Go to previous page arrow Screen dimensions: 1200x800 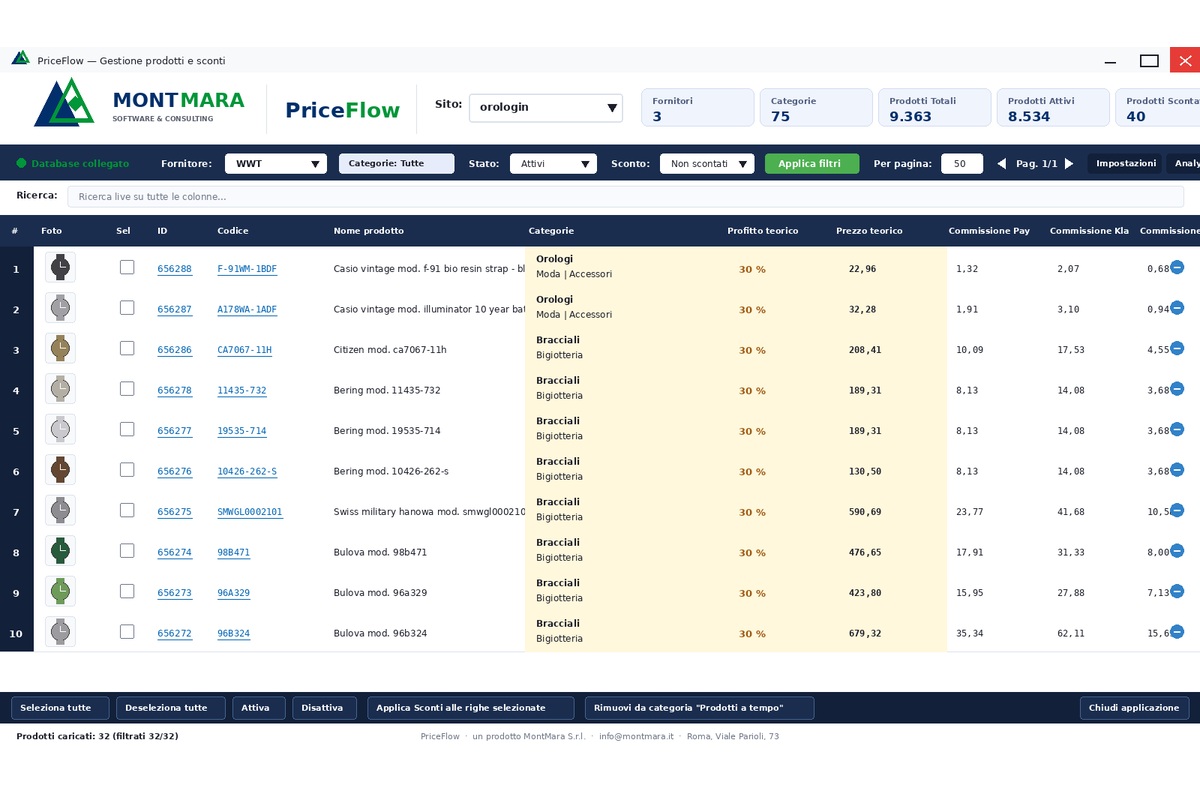click(1002, 164)
